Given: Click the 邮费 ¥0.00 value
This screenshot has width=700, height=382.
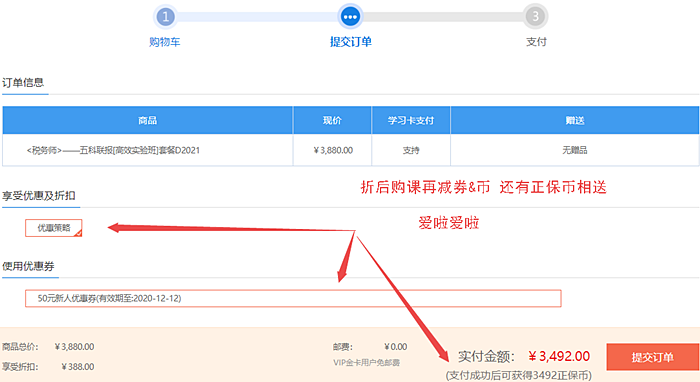Looking at the screenshot, I should click(396, 347).
